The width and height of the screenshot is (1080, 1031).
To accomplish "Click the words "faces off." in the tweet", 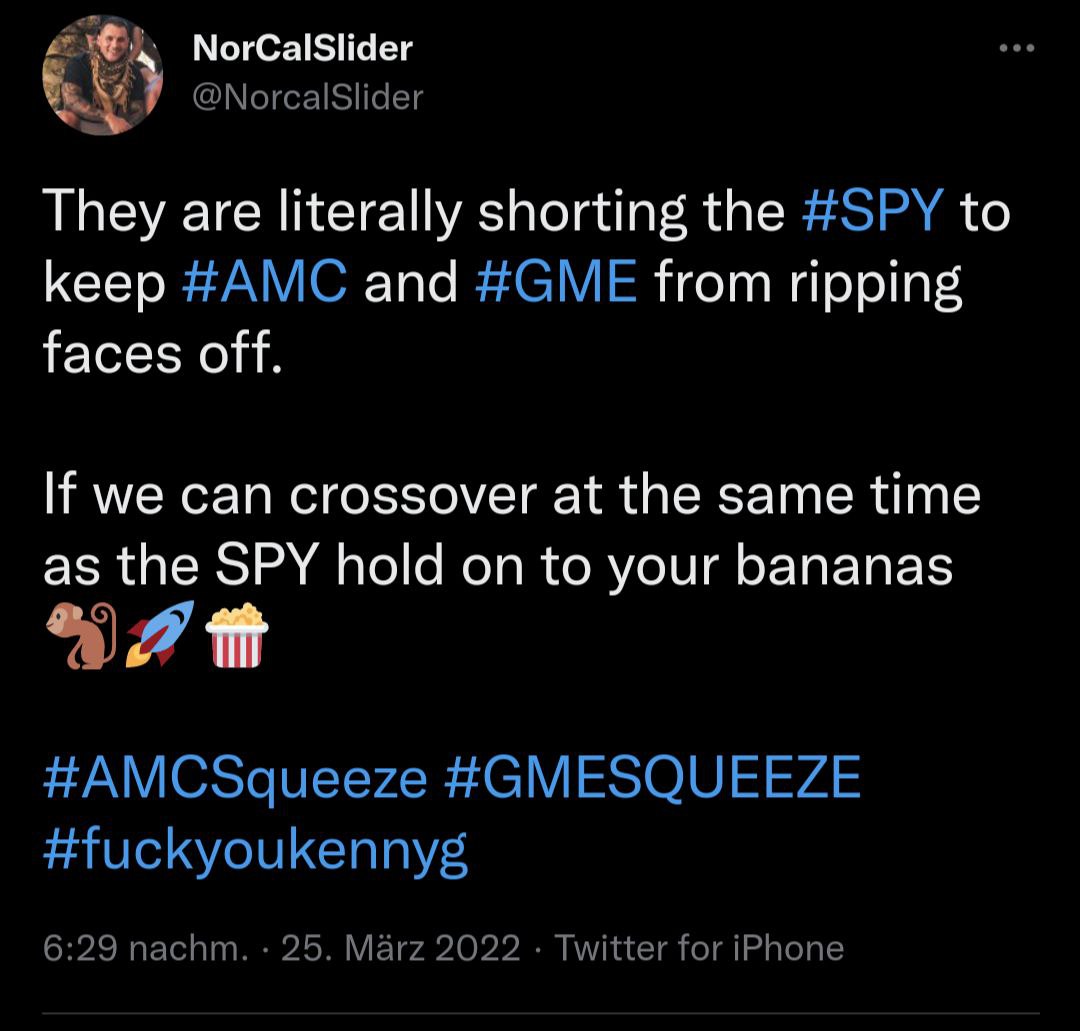I will point(158,356).
